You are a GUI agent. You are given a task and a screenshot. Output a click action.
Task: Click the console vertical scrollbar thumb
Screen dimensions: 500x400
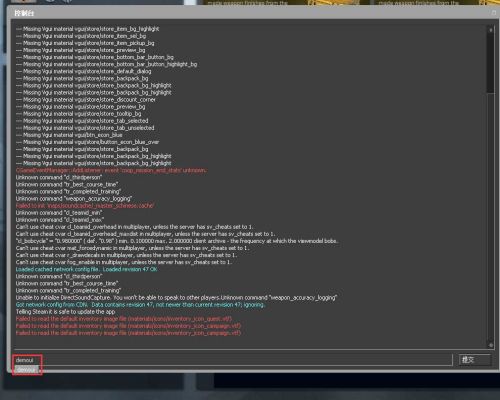[490, 63]
